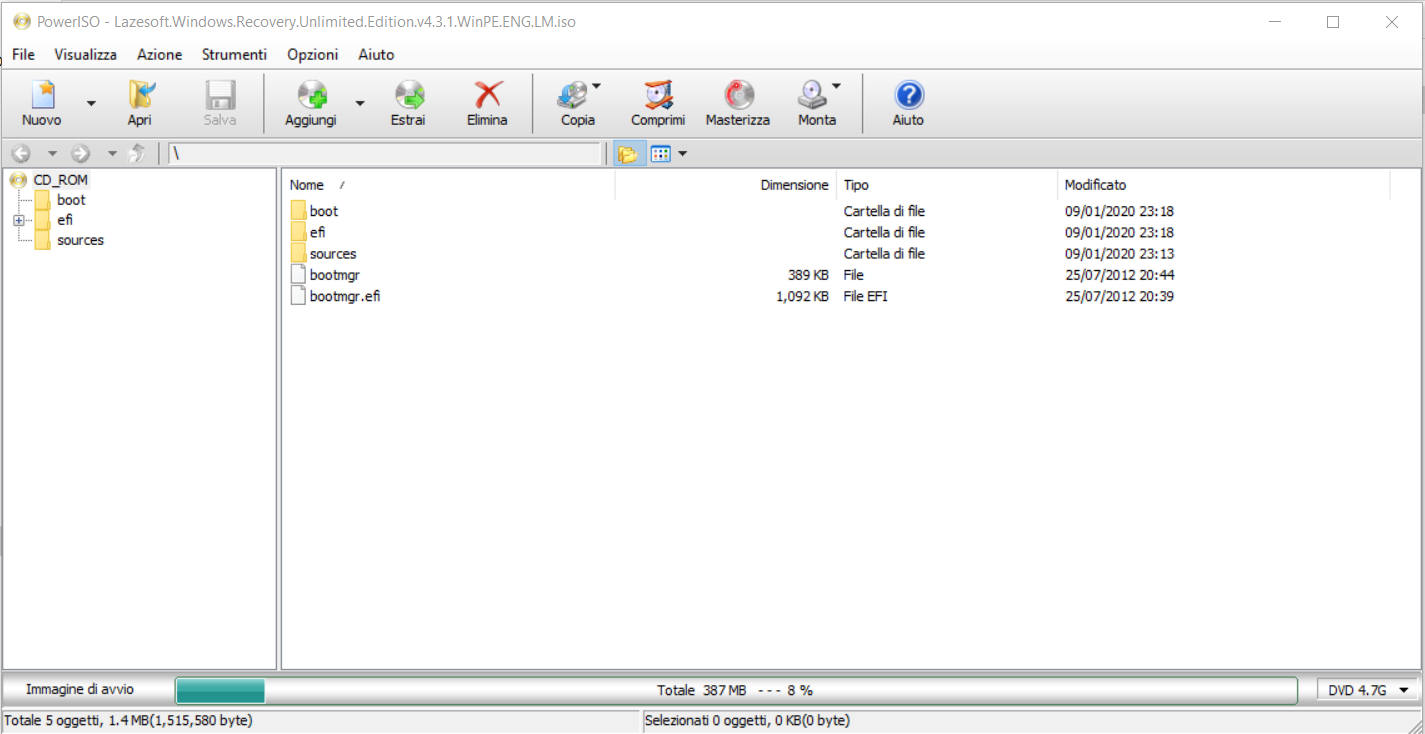Open the dropdown arrow beside Monta

pos(836,86)
